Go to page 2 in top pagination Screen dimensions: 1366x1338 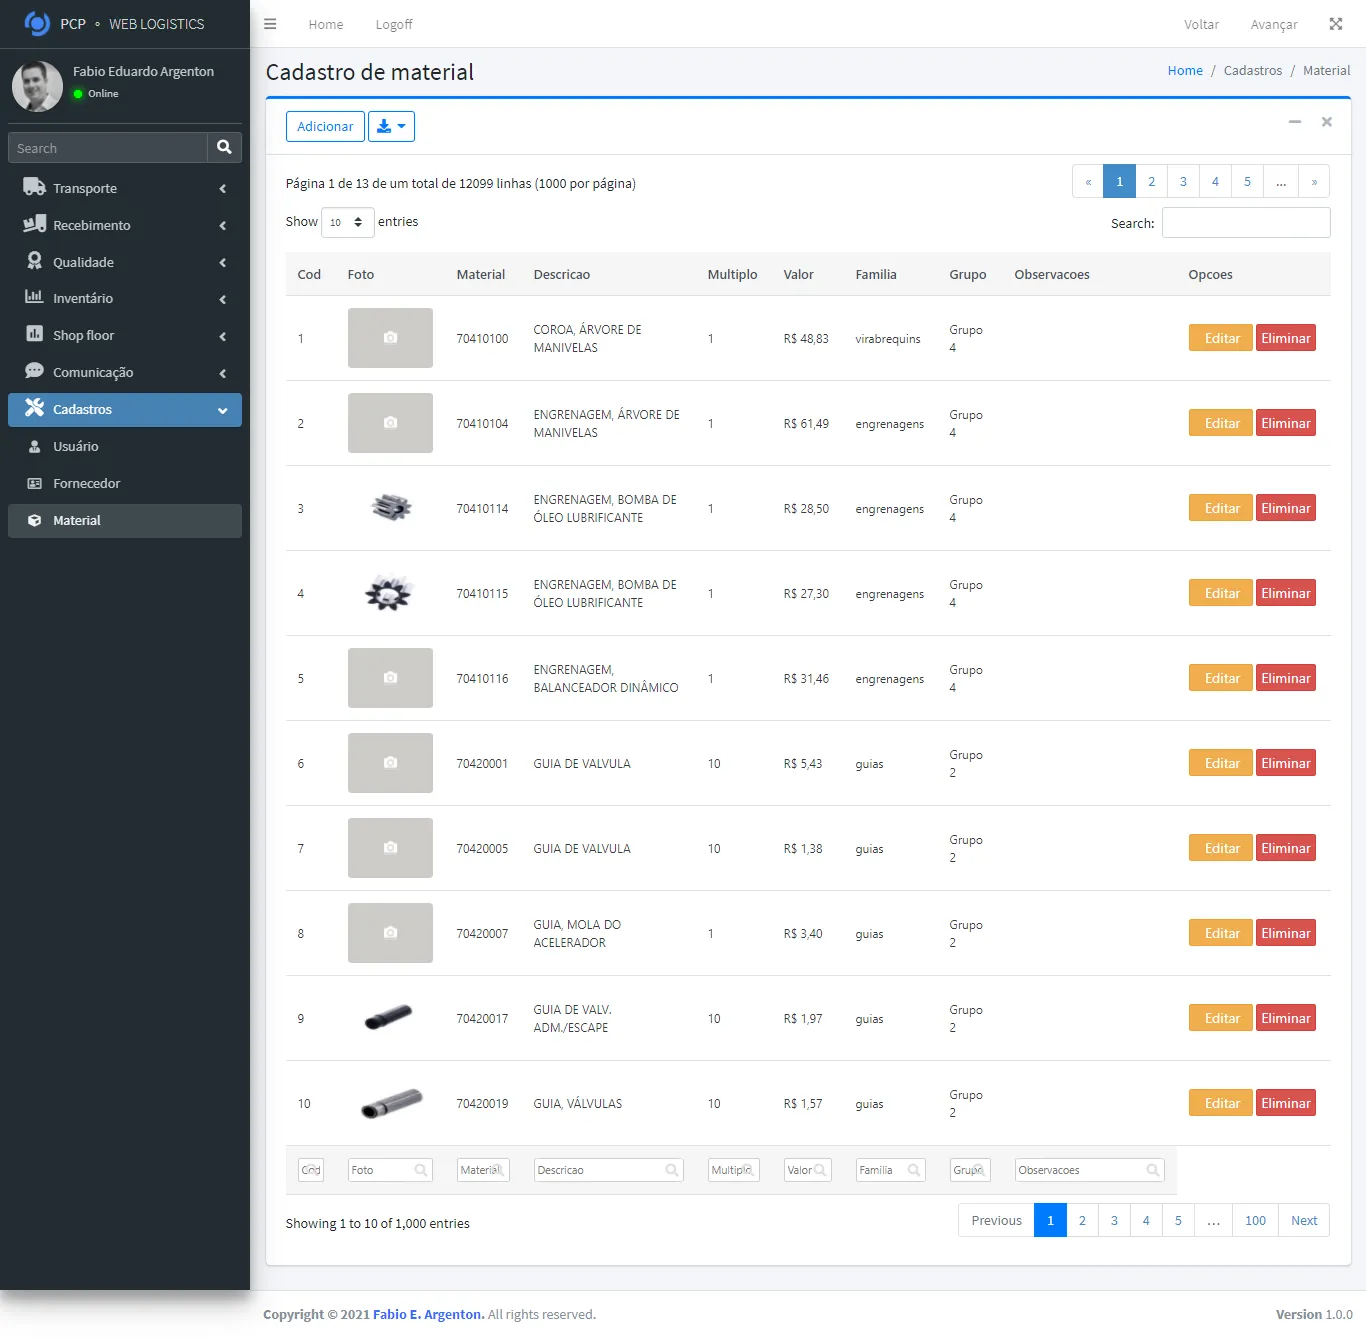tap(1151, 182)
